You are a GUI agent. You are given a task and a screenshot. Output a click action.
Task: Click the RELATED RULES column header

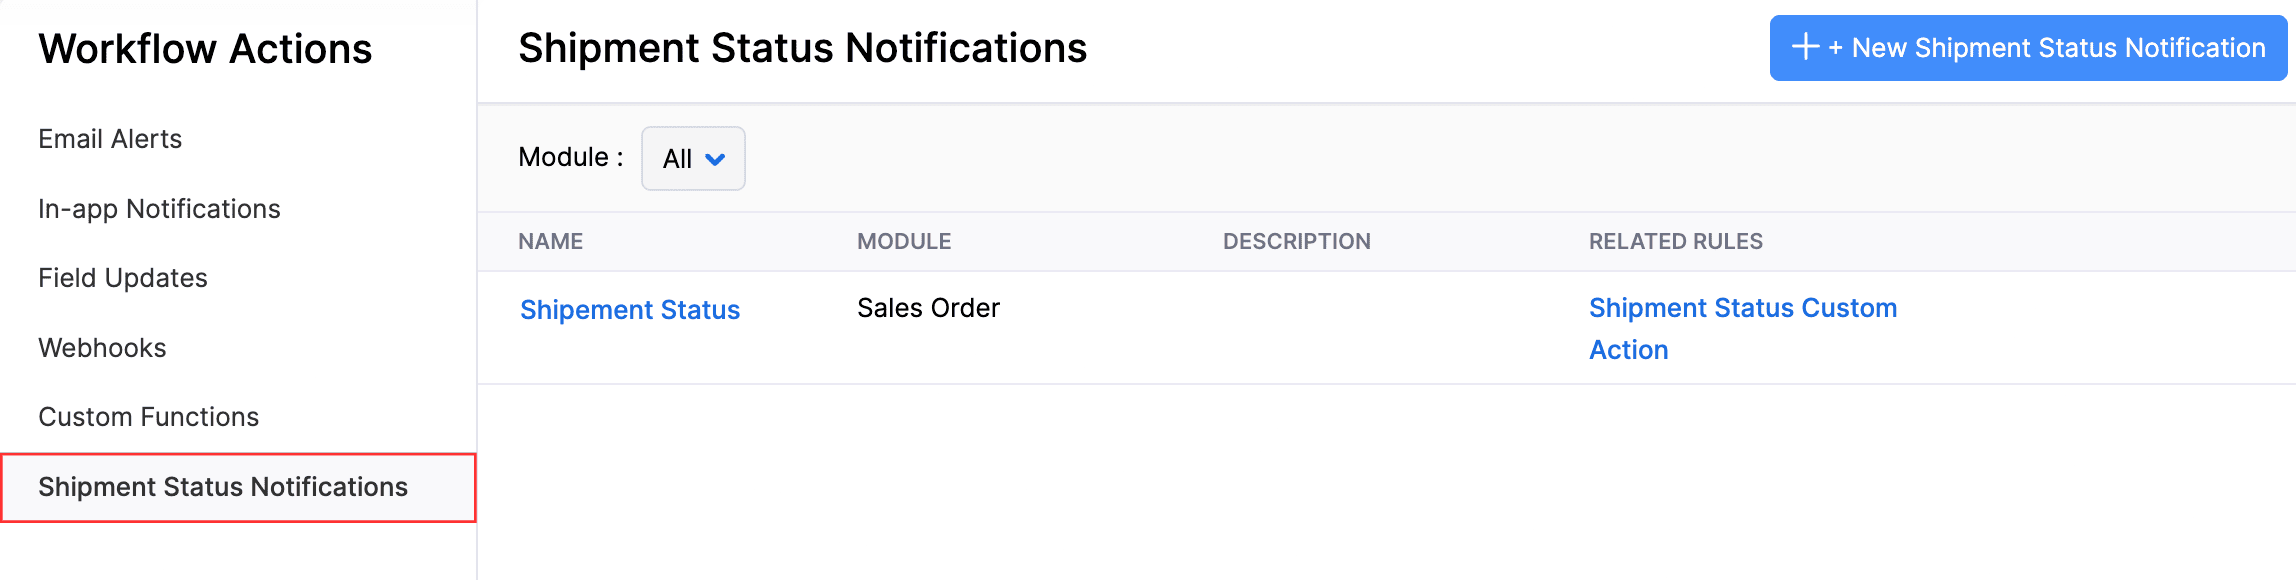pyautogui.click(x=1675, y=241)
